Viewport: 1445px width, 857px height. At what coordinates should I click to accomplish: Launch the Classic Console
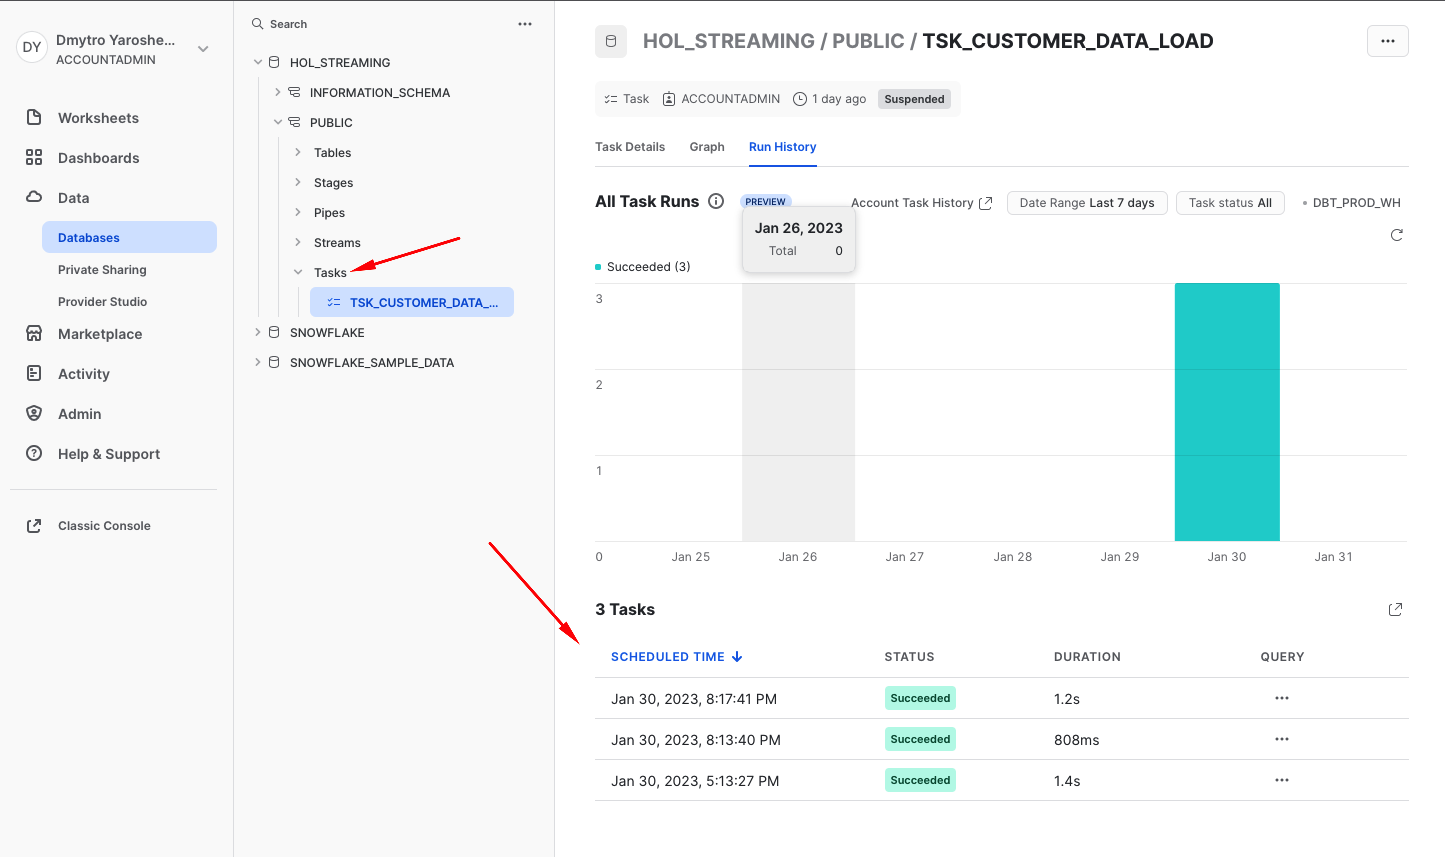click(104, 525)
